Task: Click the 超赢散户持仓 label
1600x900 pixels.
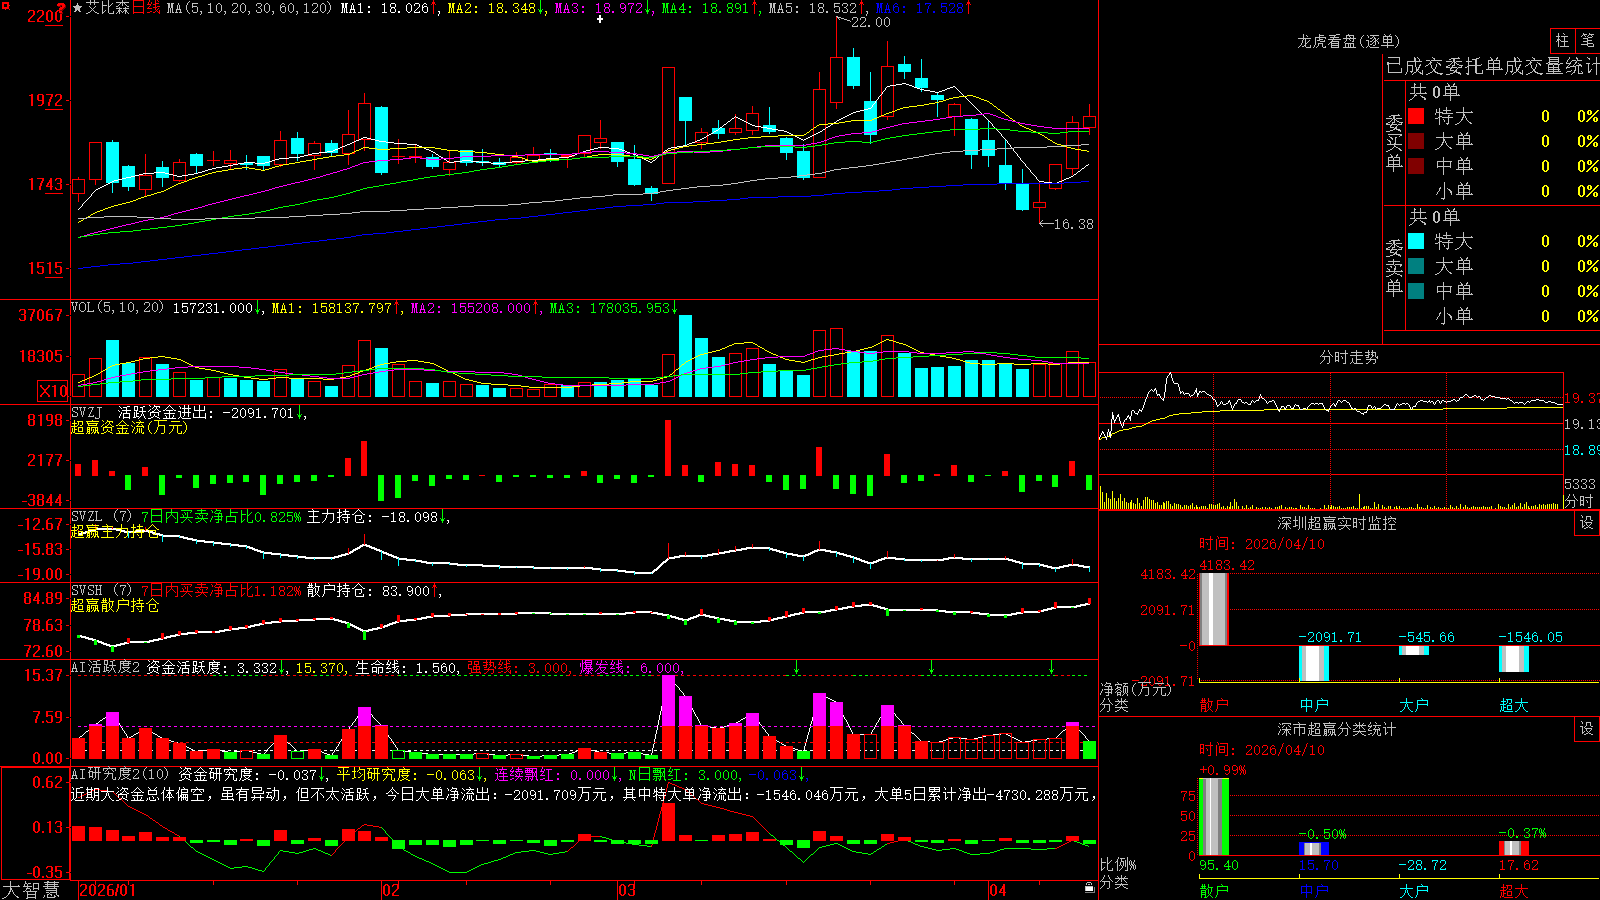Action: click(115, 605)
